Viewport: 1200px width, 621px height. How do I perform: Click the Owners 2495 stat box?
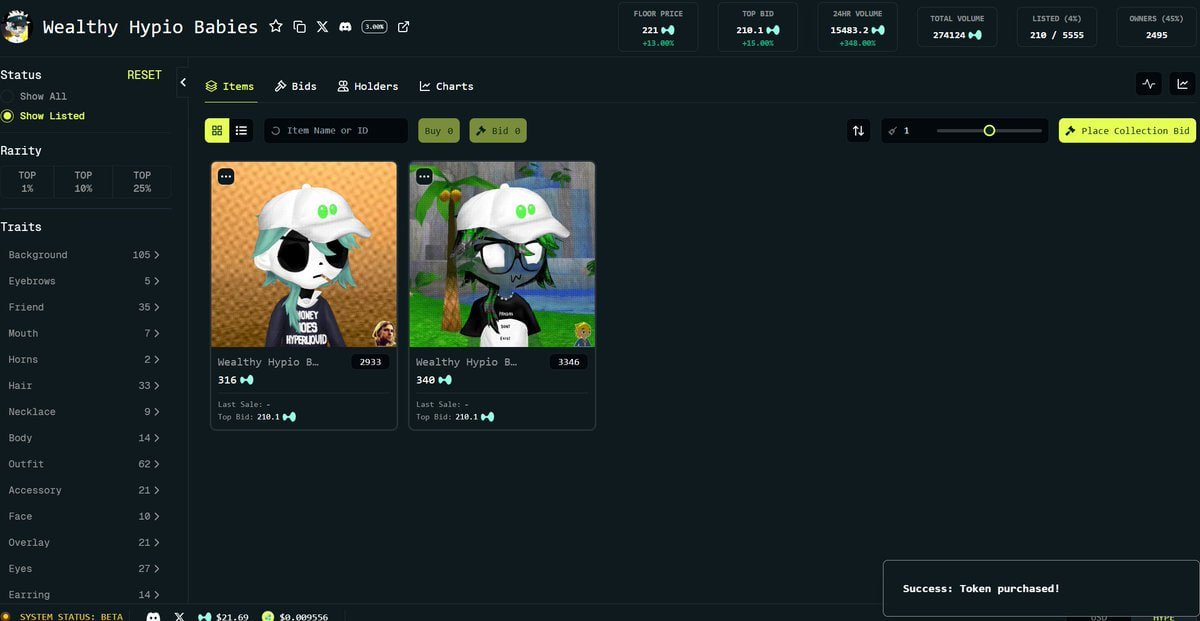tap(1156, 27)
